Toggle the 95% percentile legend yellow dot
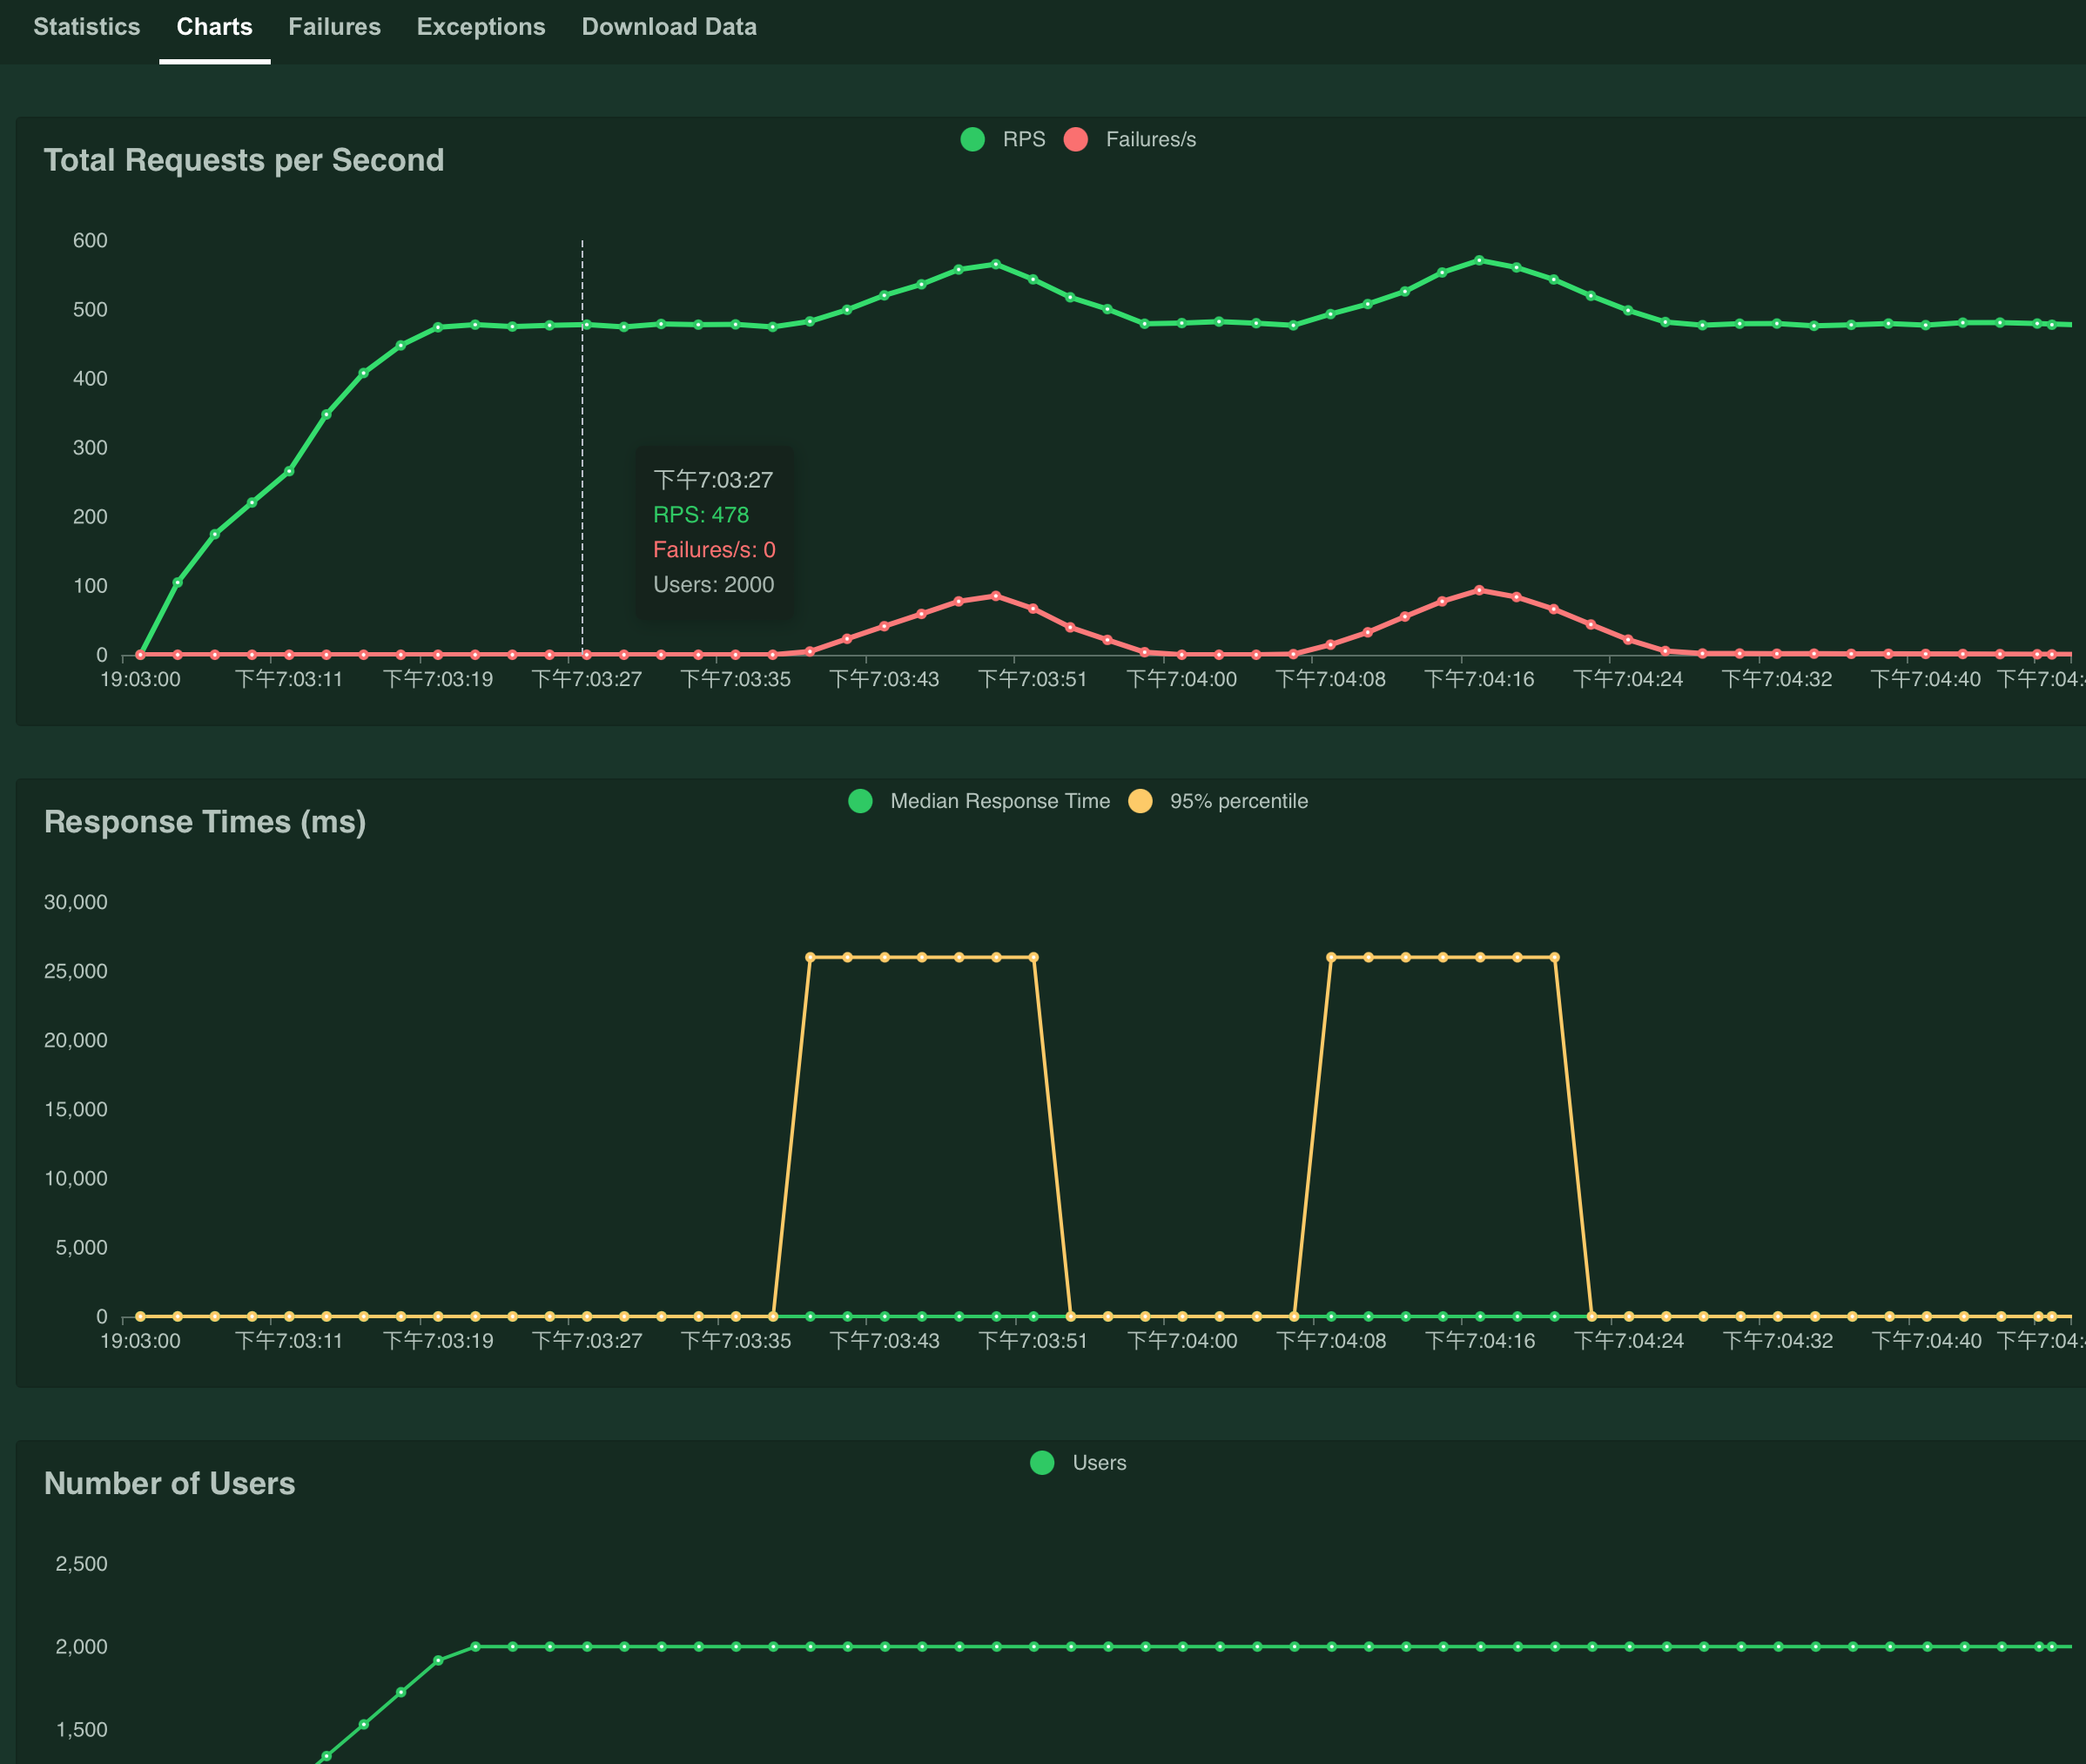This screenshot has height=1764, width=2086. (1140, 801)
